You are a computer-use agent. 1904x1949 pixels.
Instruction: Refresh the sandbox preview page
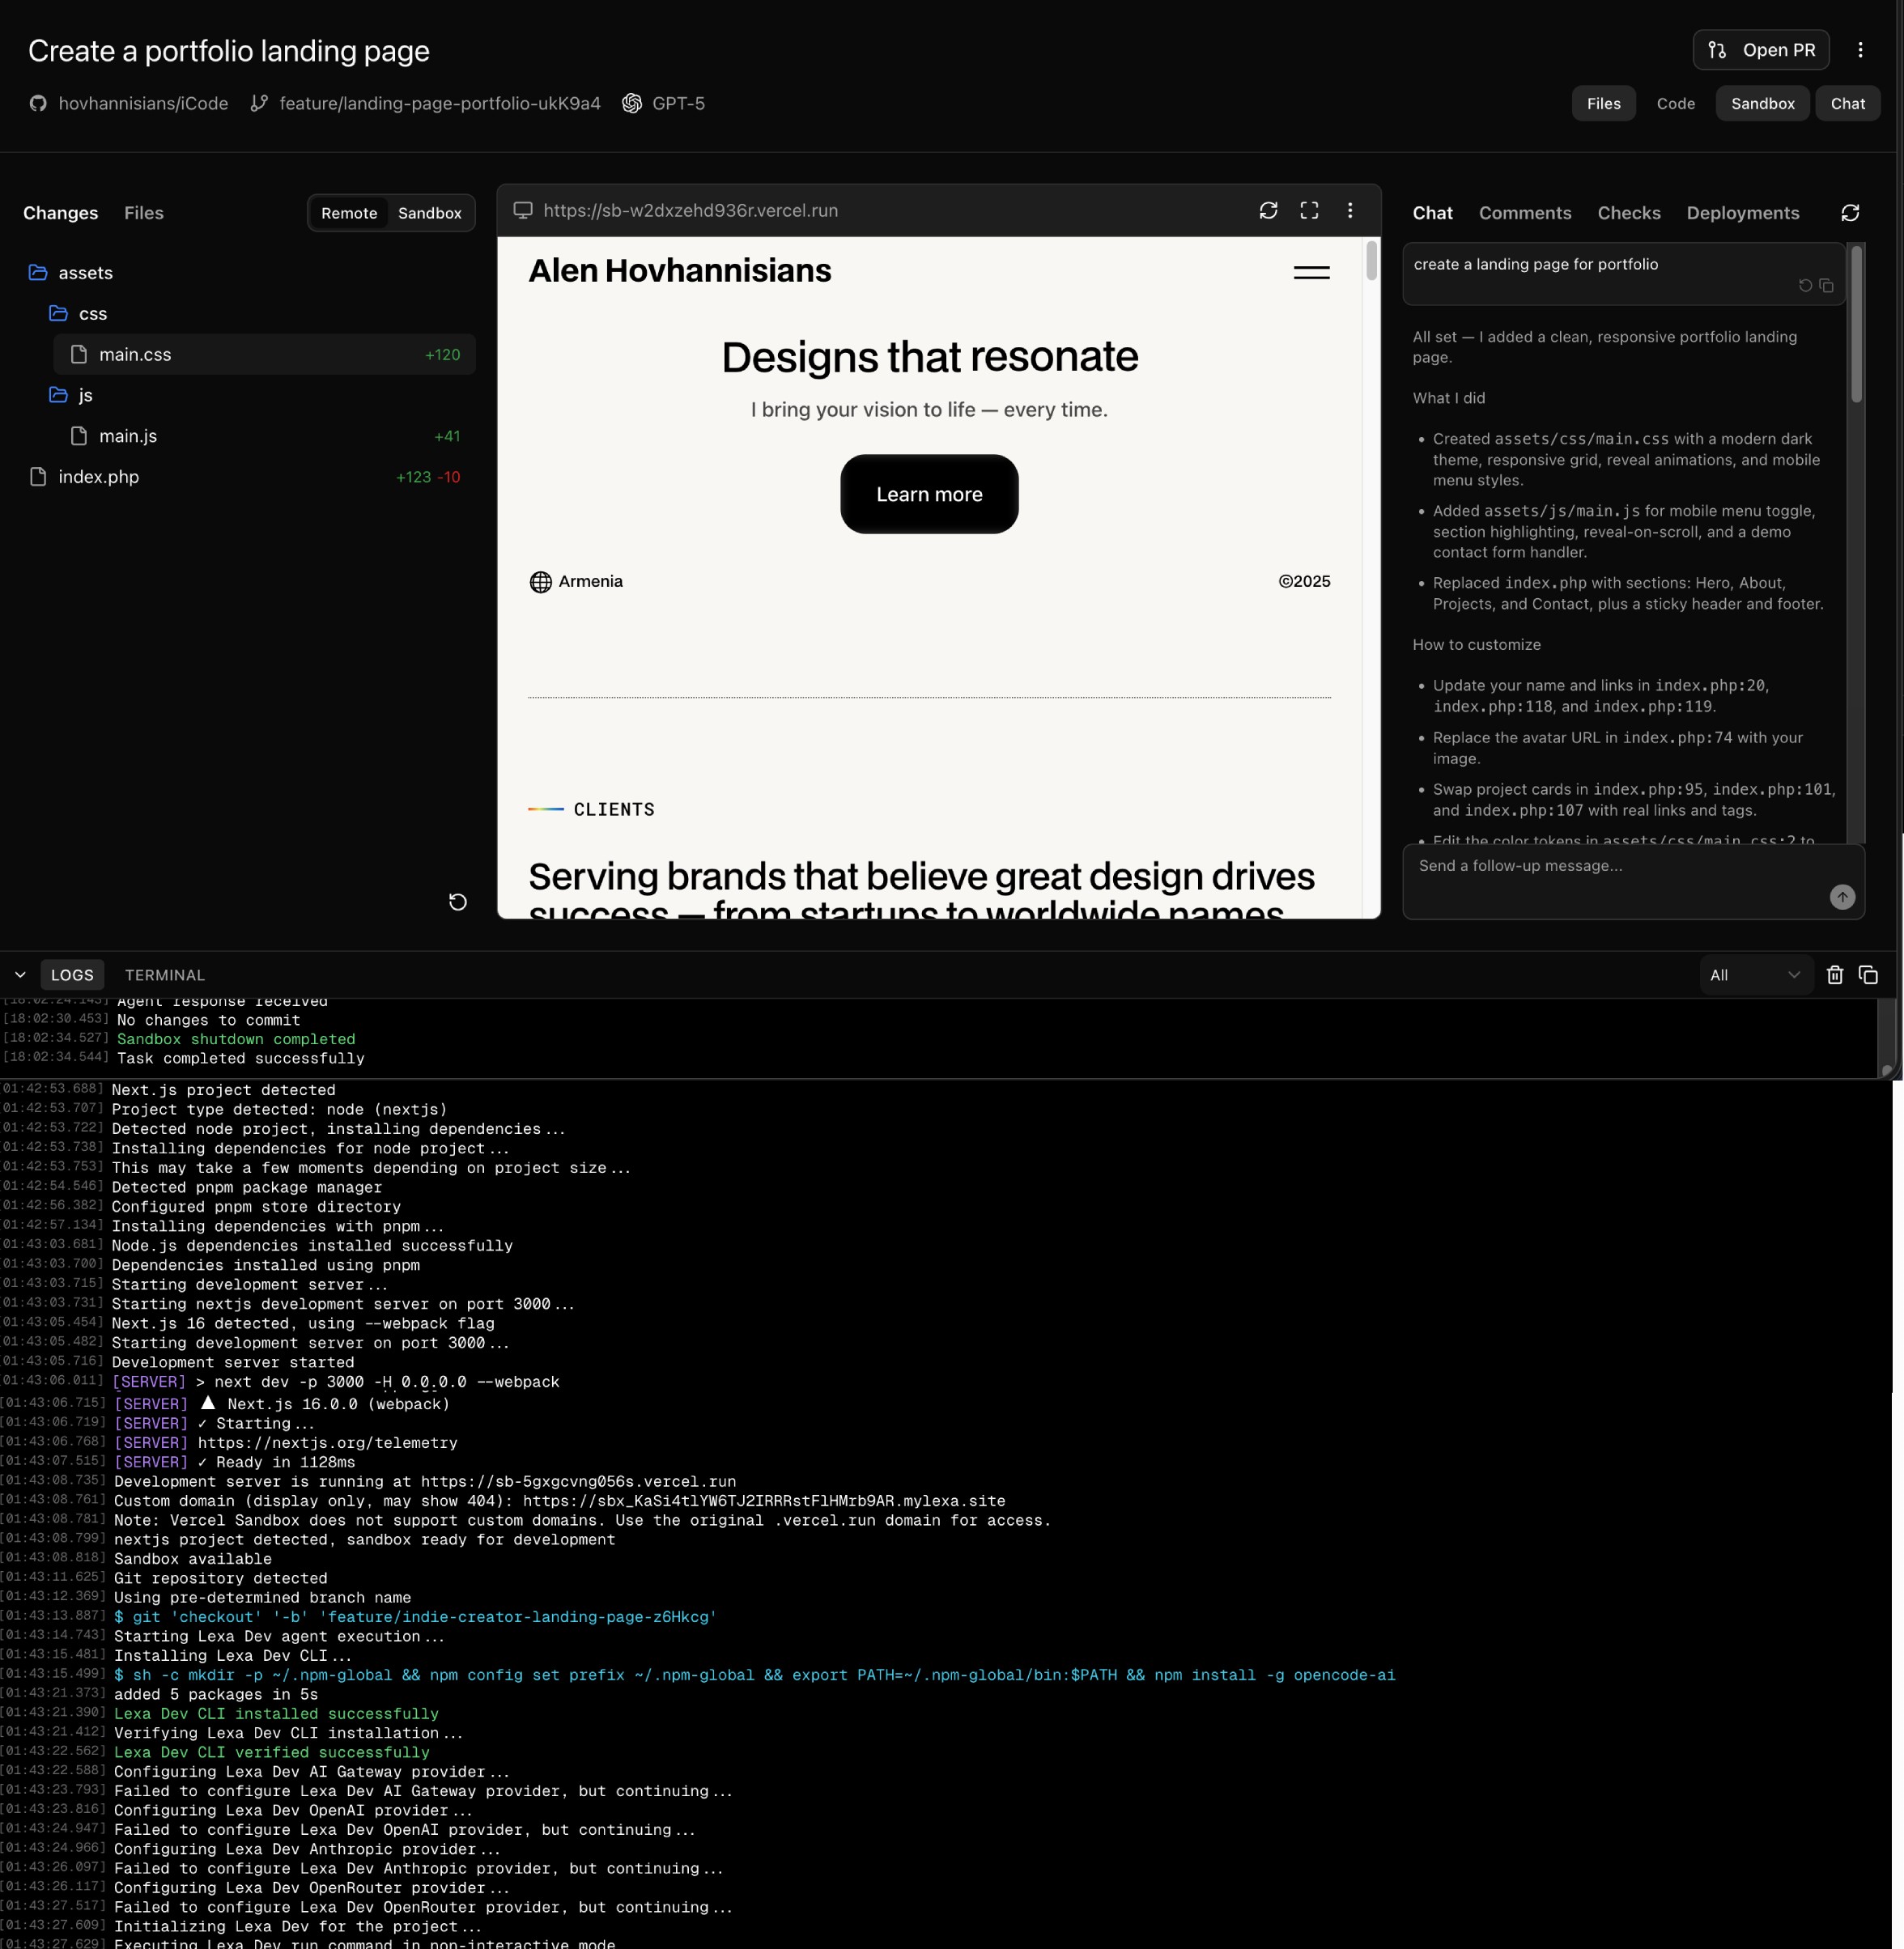[x=1268, y=210]
